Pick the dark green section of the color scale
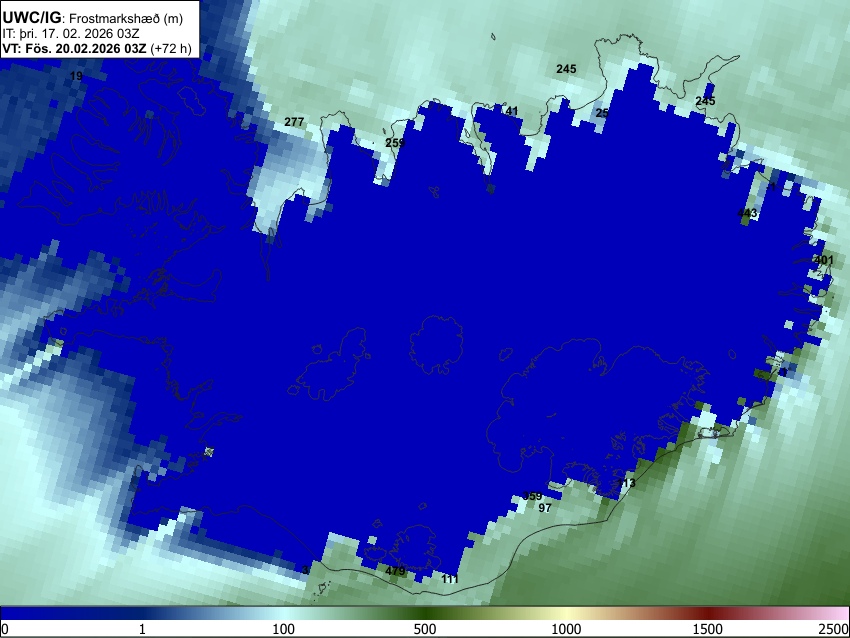Viewport: 850px width, 638px height. tap(424, 613)
